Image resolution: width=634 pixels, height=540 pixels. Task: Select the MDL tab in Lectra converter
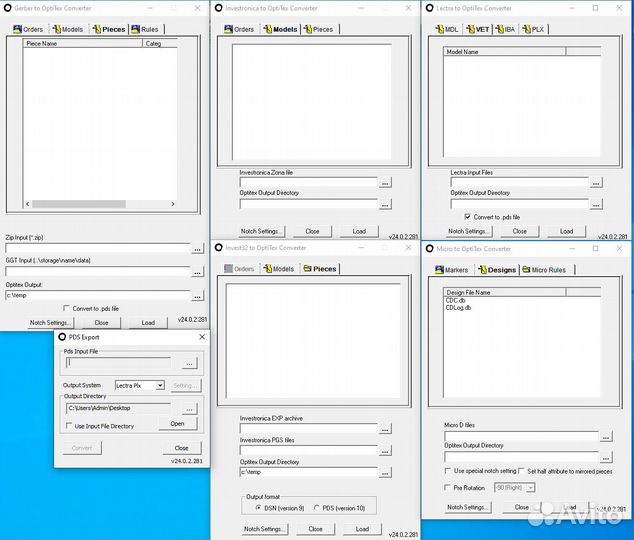click(447, 29)
